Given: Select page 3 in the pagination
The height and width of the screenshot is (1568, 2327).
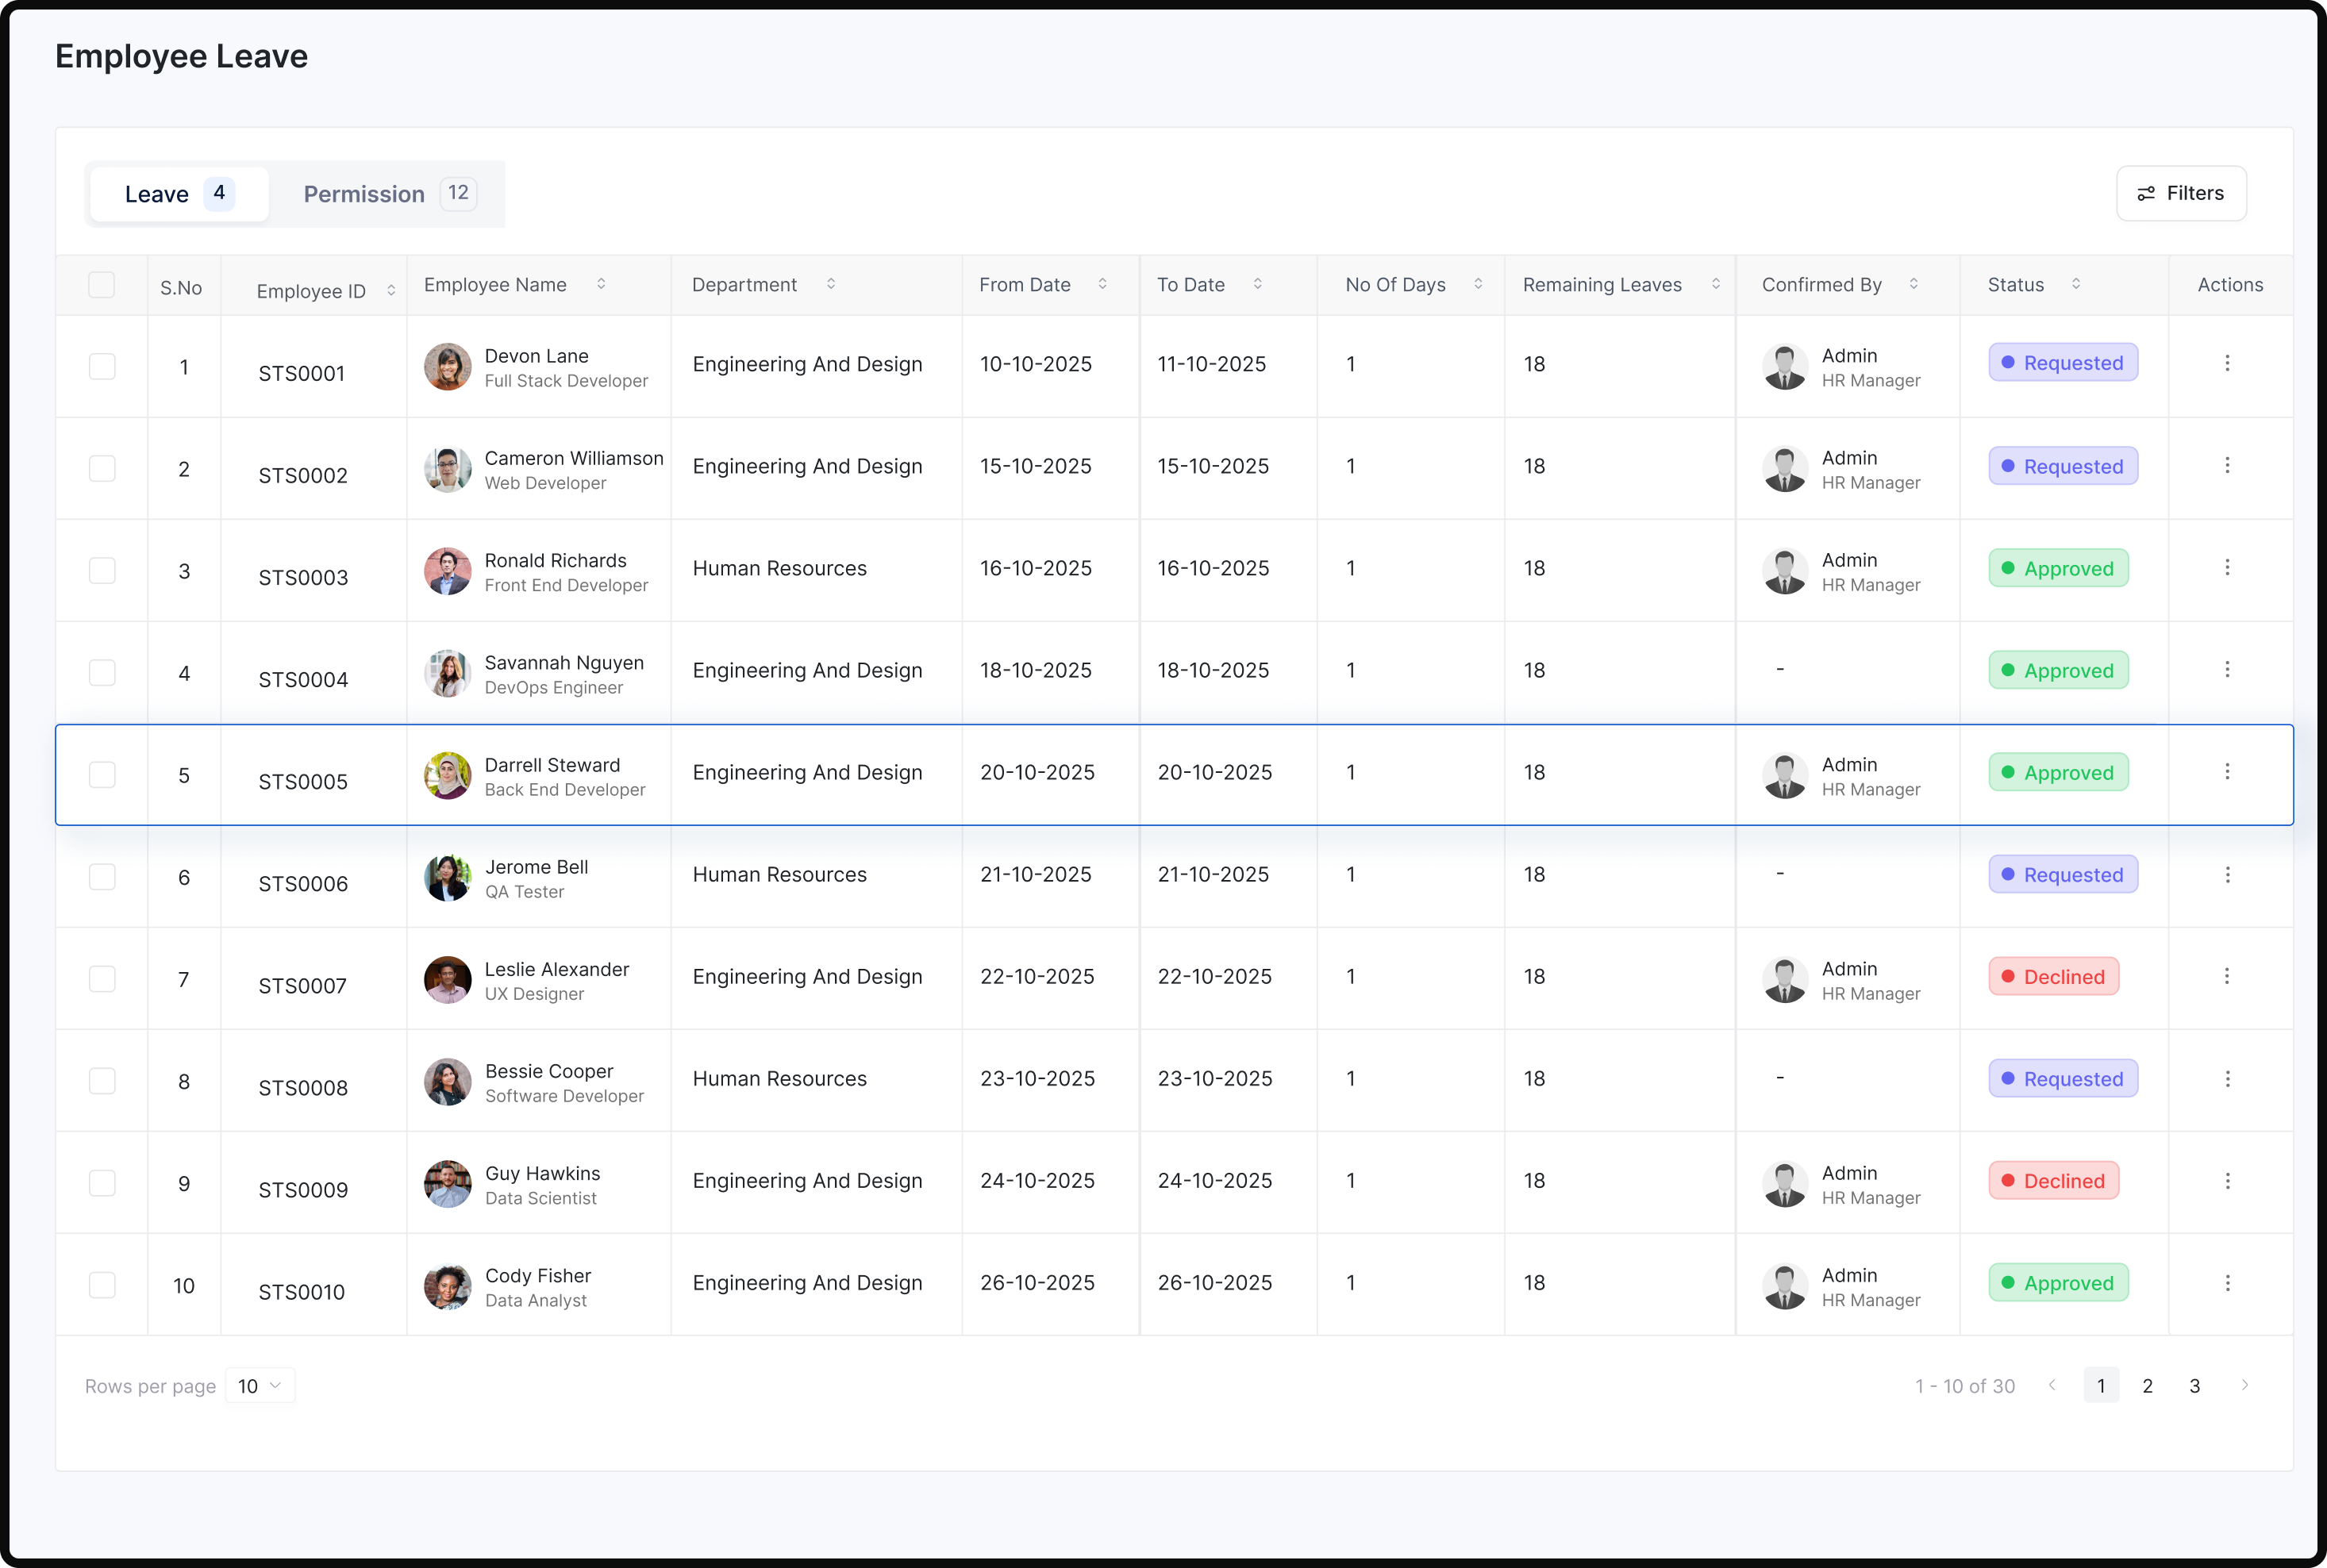Looking at the screenshot, I should pyautogui.click(x=2195, y=1385).
